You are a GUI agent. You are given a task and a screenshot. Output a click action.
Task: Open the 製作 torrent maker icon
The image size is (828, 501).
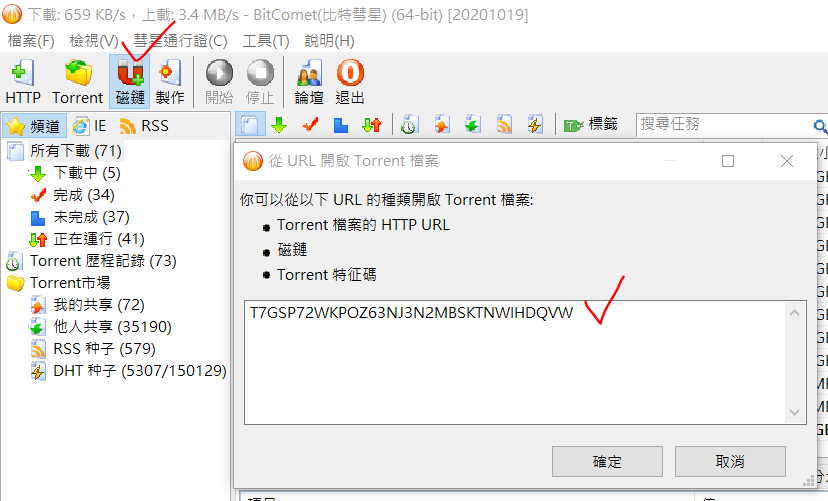pos(170,82)
